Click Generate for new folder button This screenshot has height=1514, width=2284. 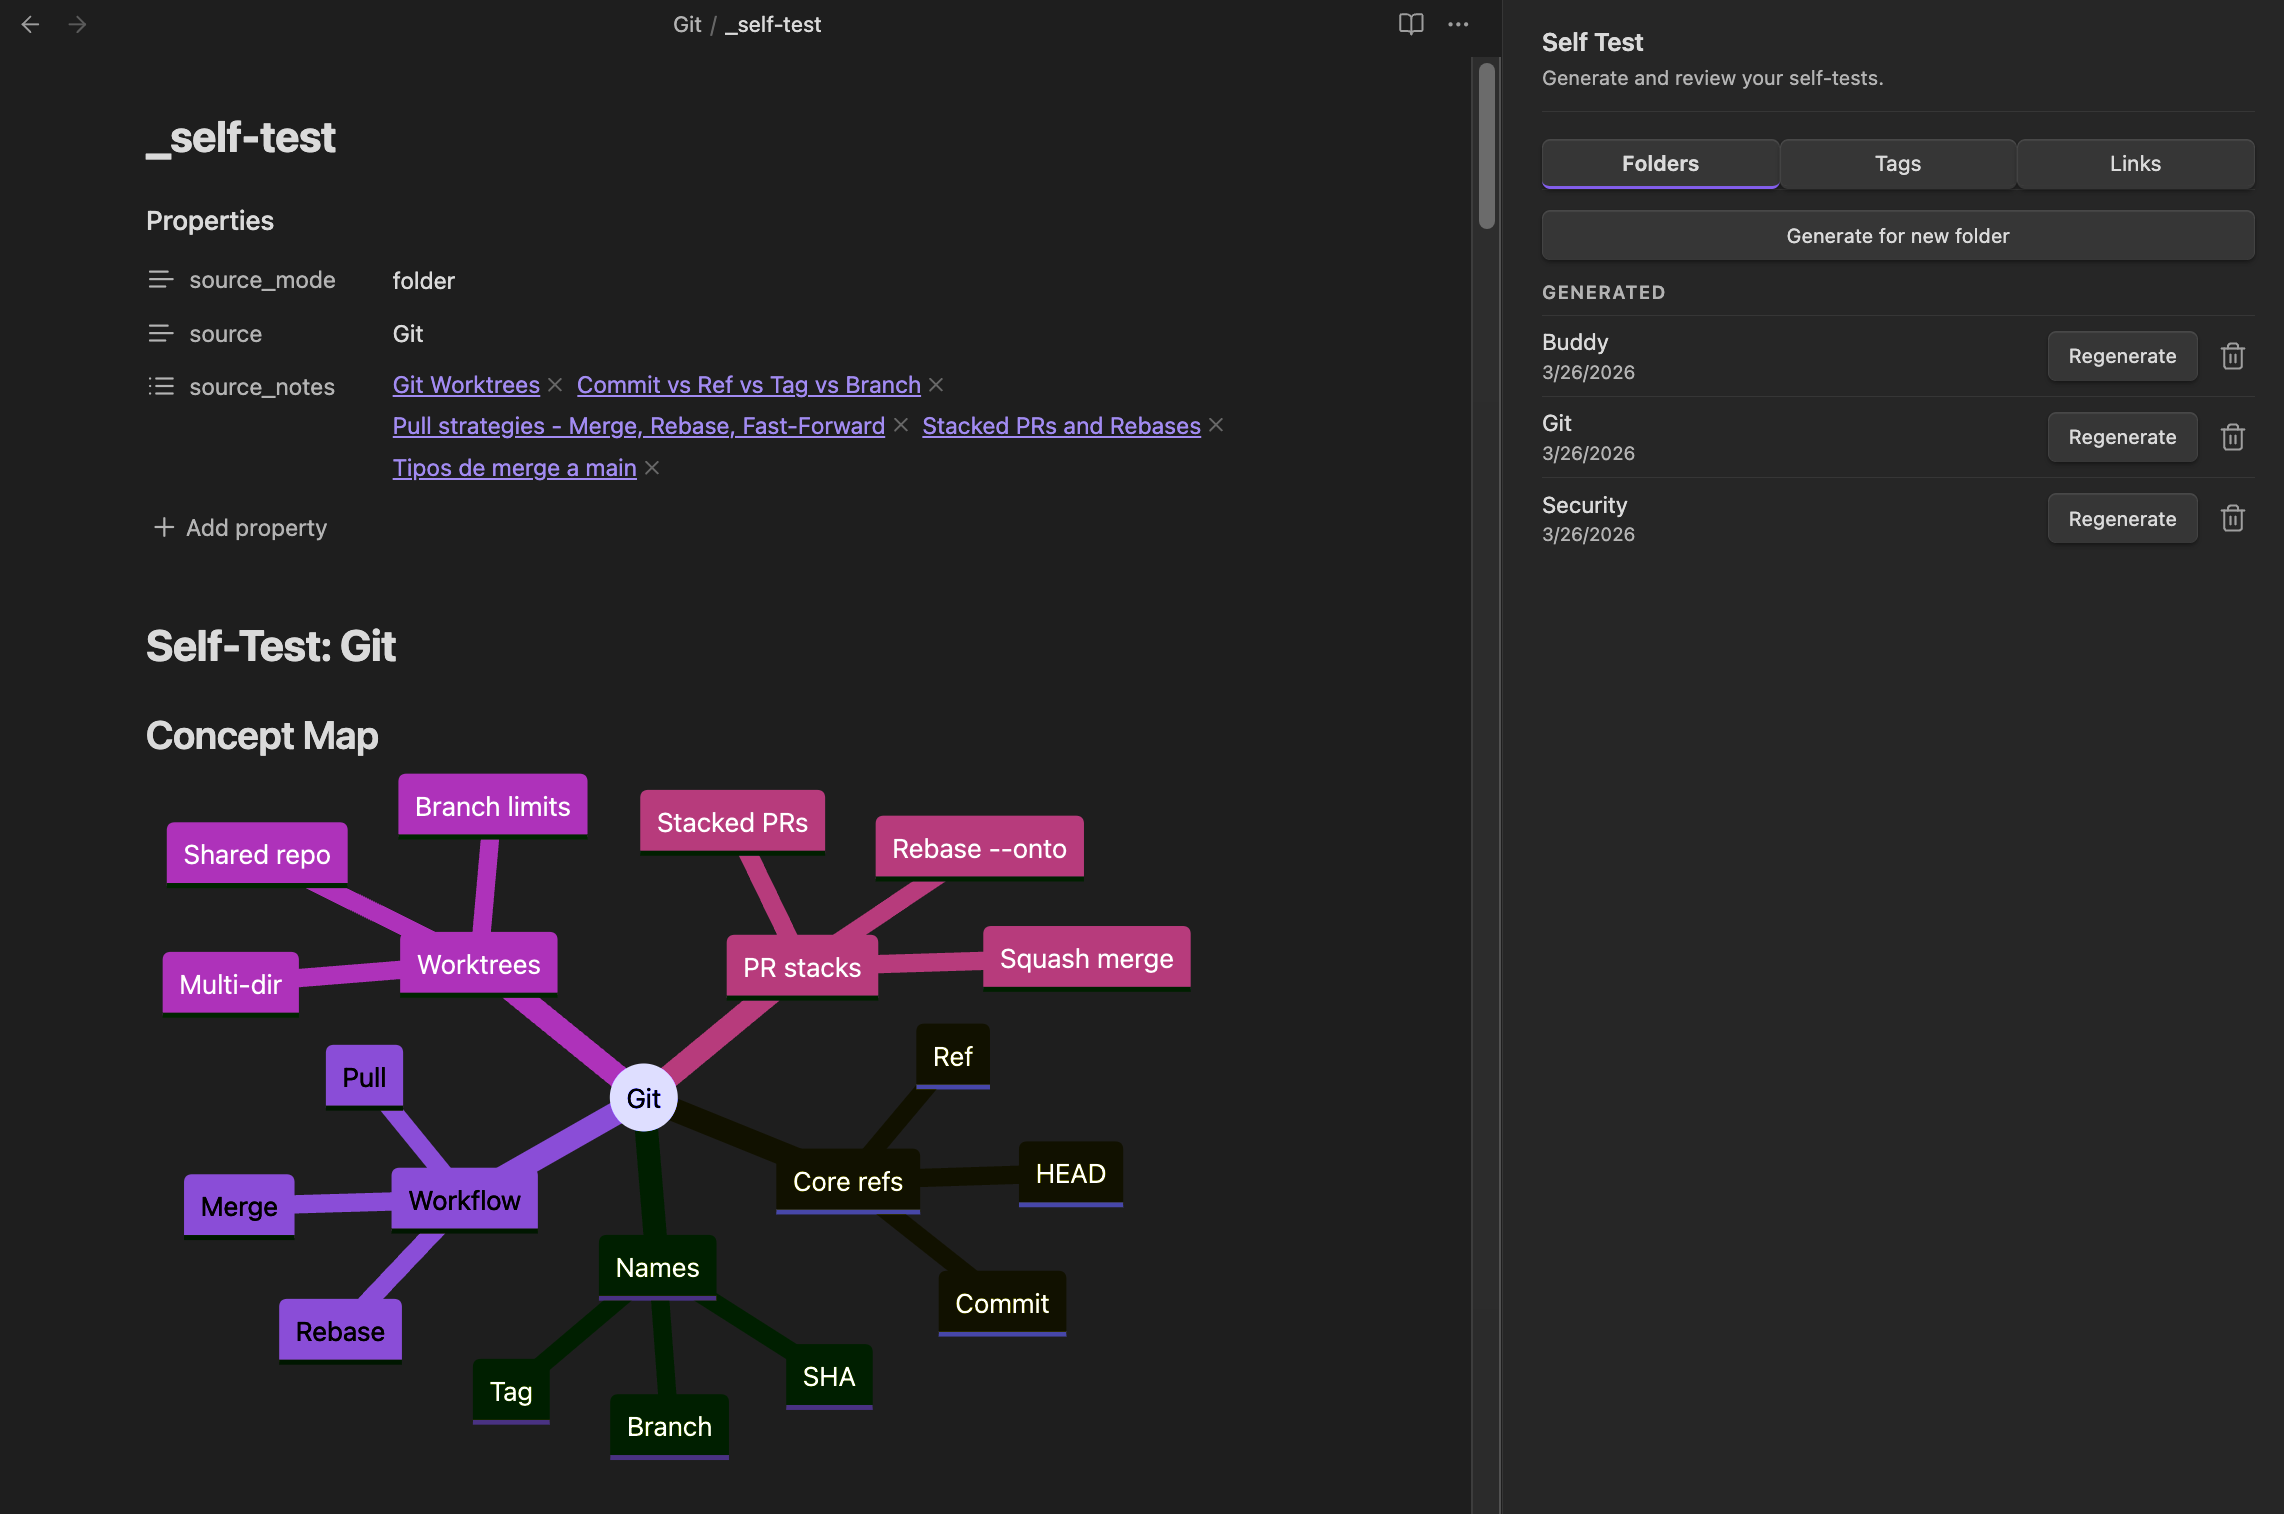1897,236
